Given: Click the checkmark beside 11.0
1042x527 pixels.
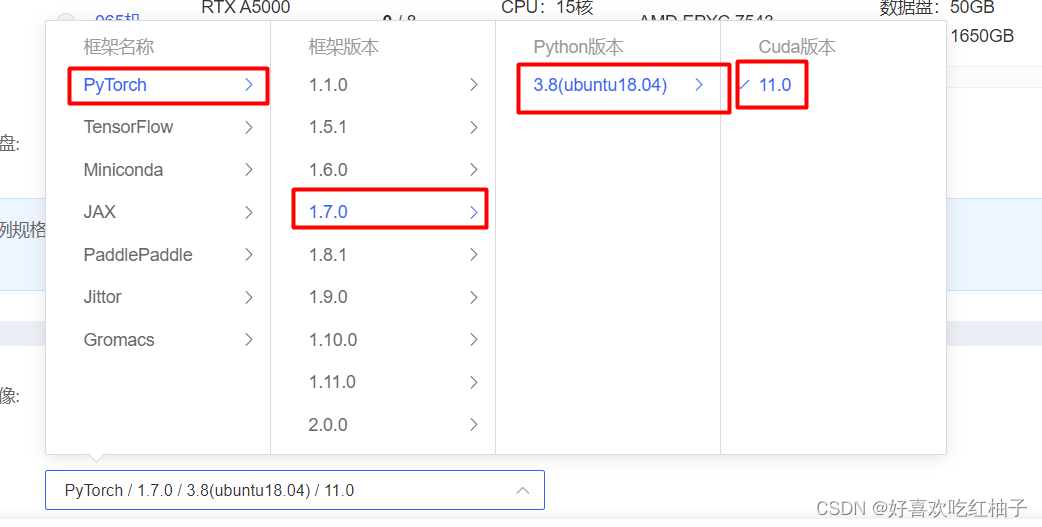Looking at the screenshot, I should click(744, 84).
